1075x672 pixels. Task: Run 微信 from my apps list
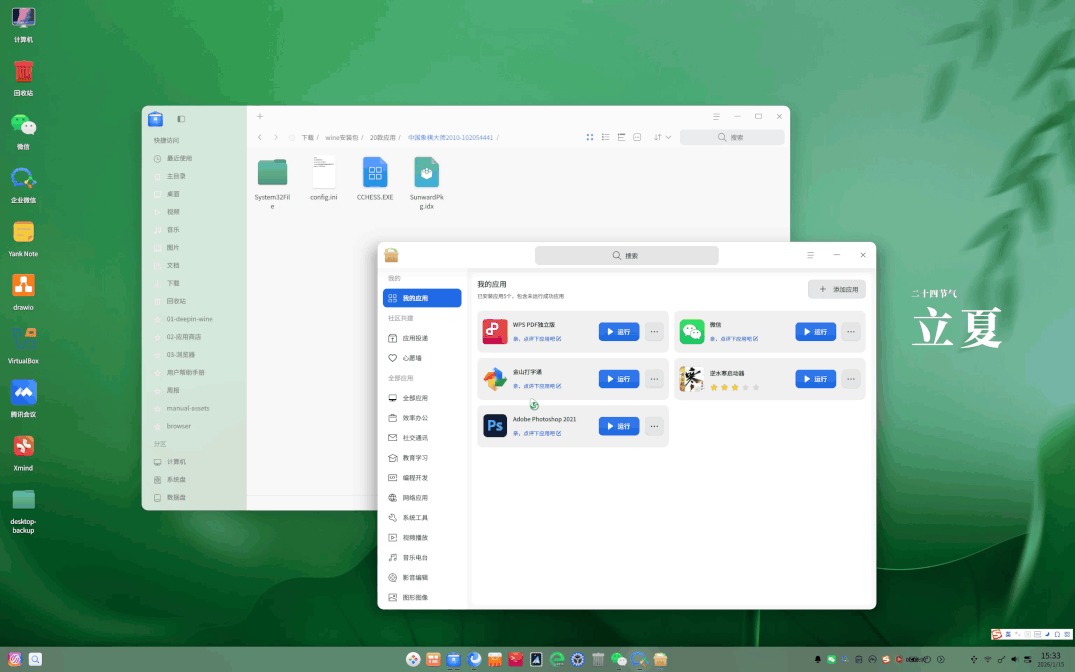815,332
